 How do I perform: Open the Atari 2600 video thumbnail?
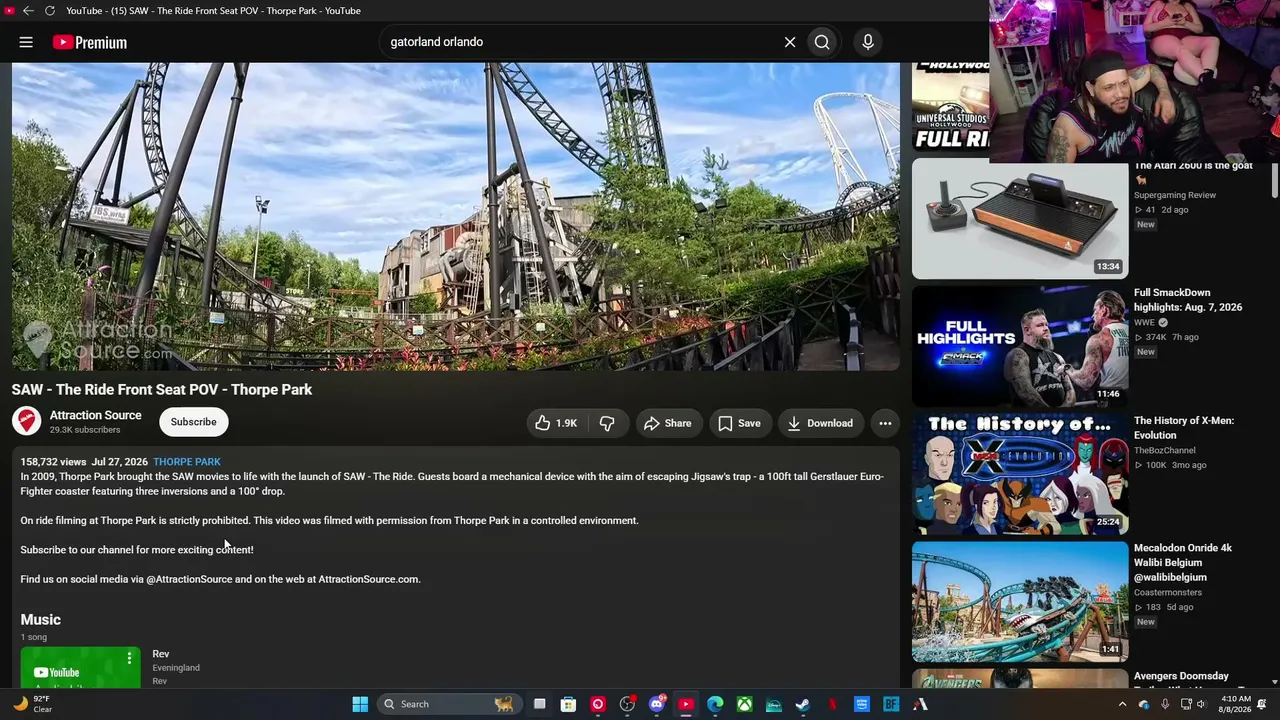point(1020,219)
